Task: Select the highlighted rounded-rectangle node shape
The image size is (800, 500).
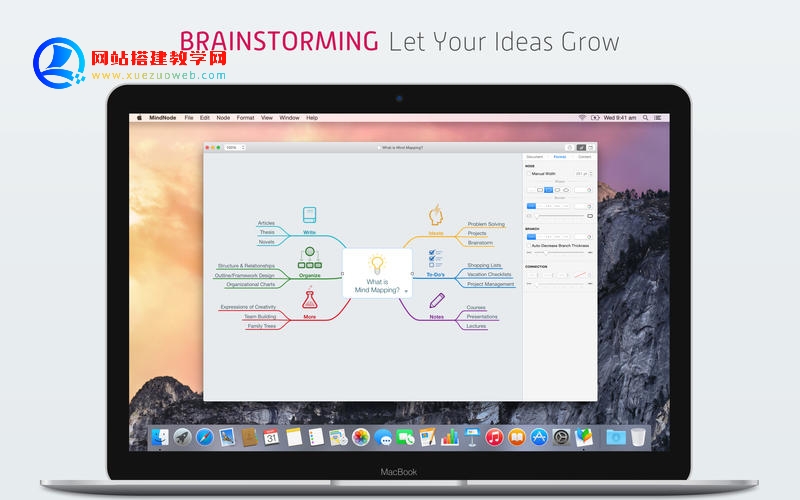Action: (548, 190)
